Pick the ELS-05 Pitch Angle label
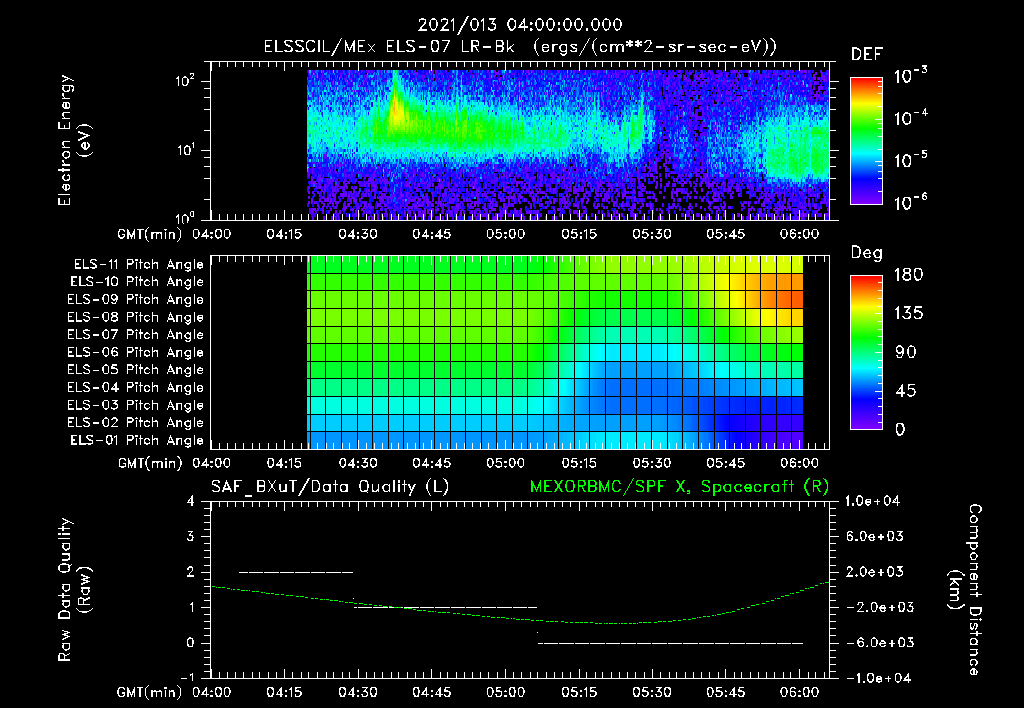Screen dimensions: 1024x708 pos(135,370)
